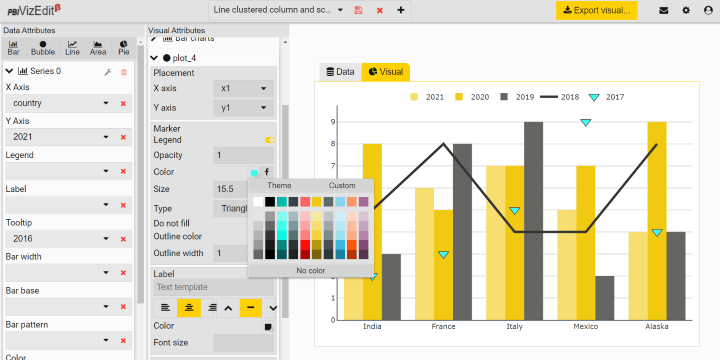728x360 pixels.
Task: Toggle 2020 series in chart legend
Action: pyautogui.click(x=472, y=97)
